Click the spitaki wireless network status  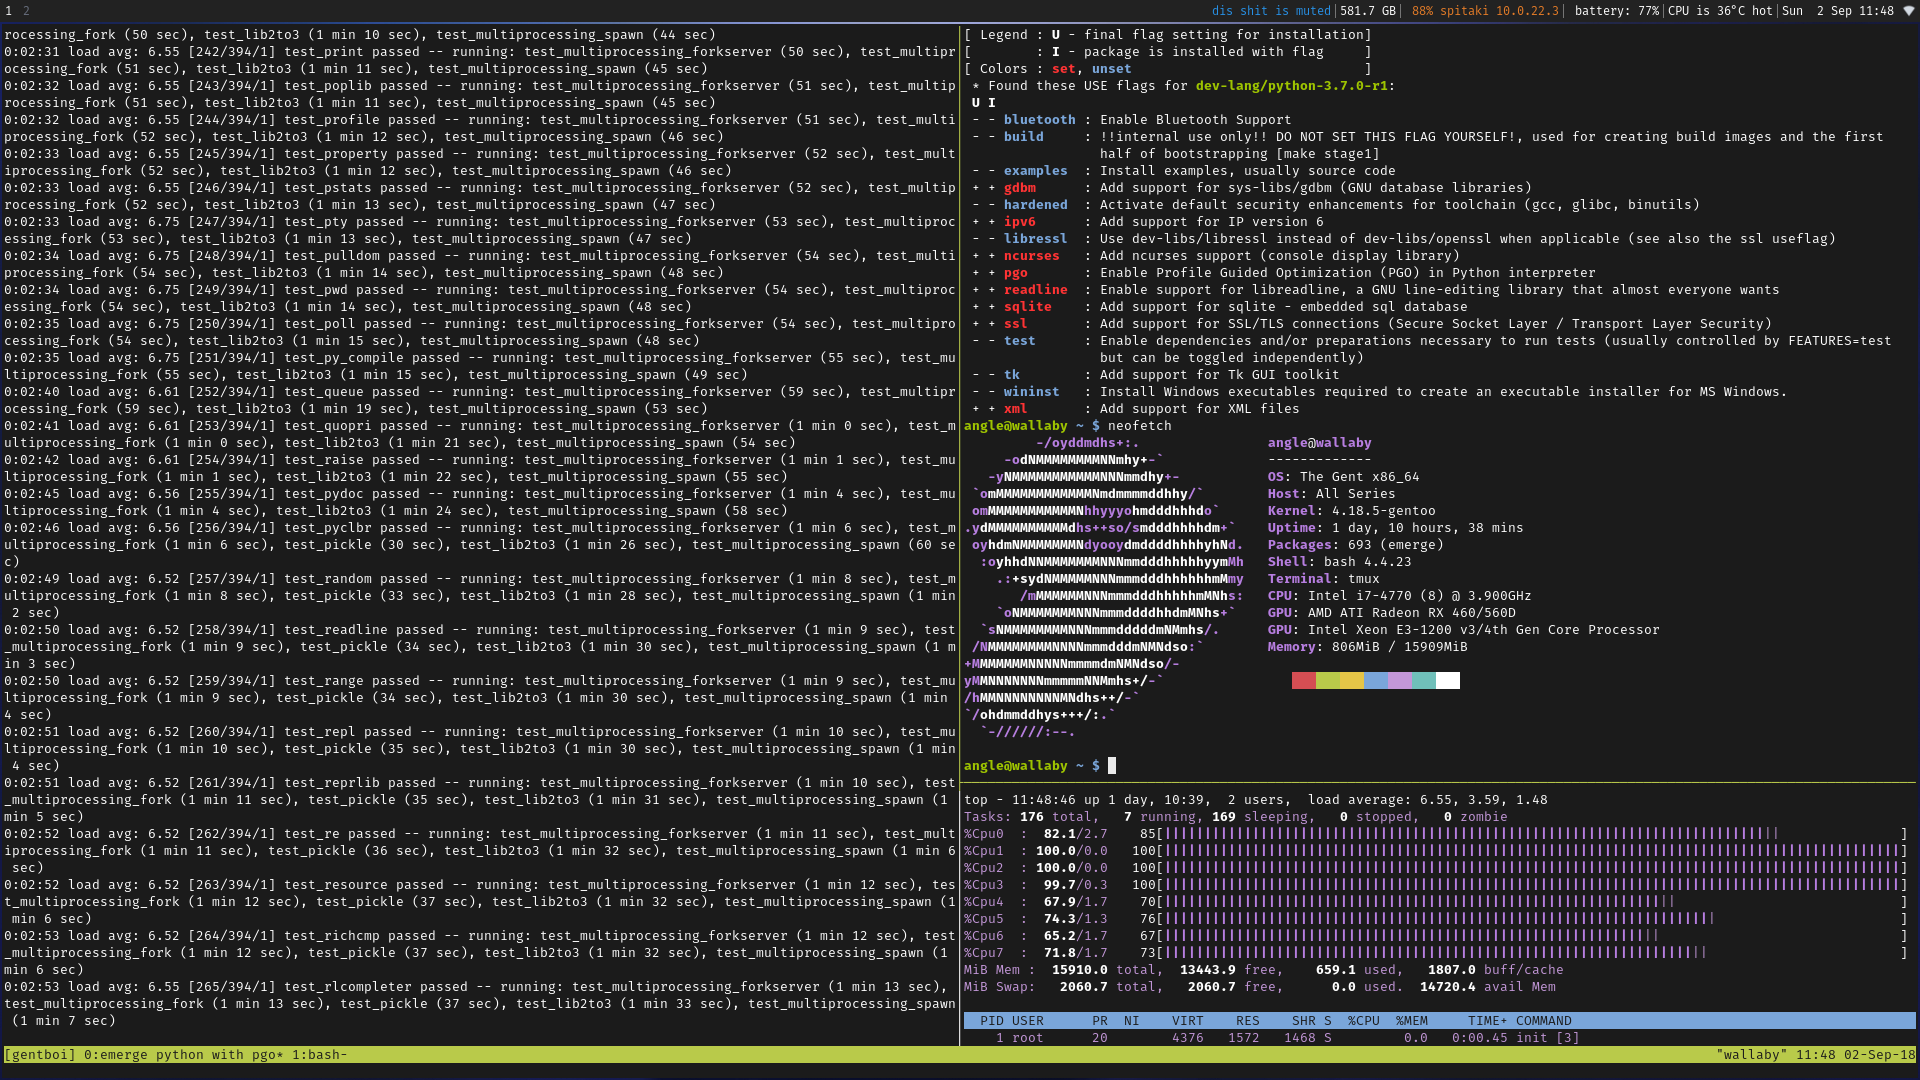pyautogui.click(x=1485, y=11)
